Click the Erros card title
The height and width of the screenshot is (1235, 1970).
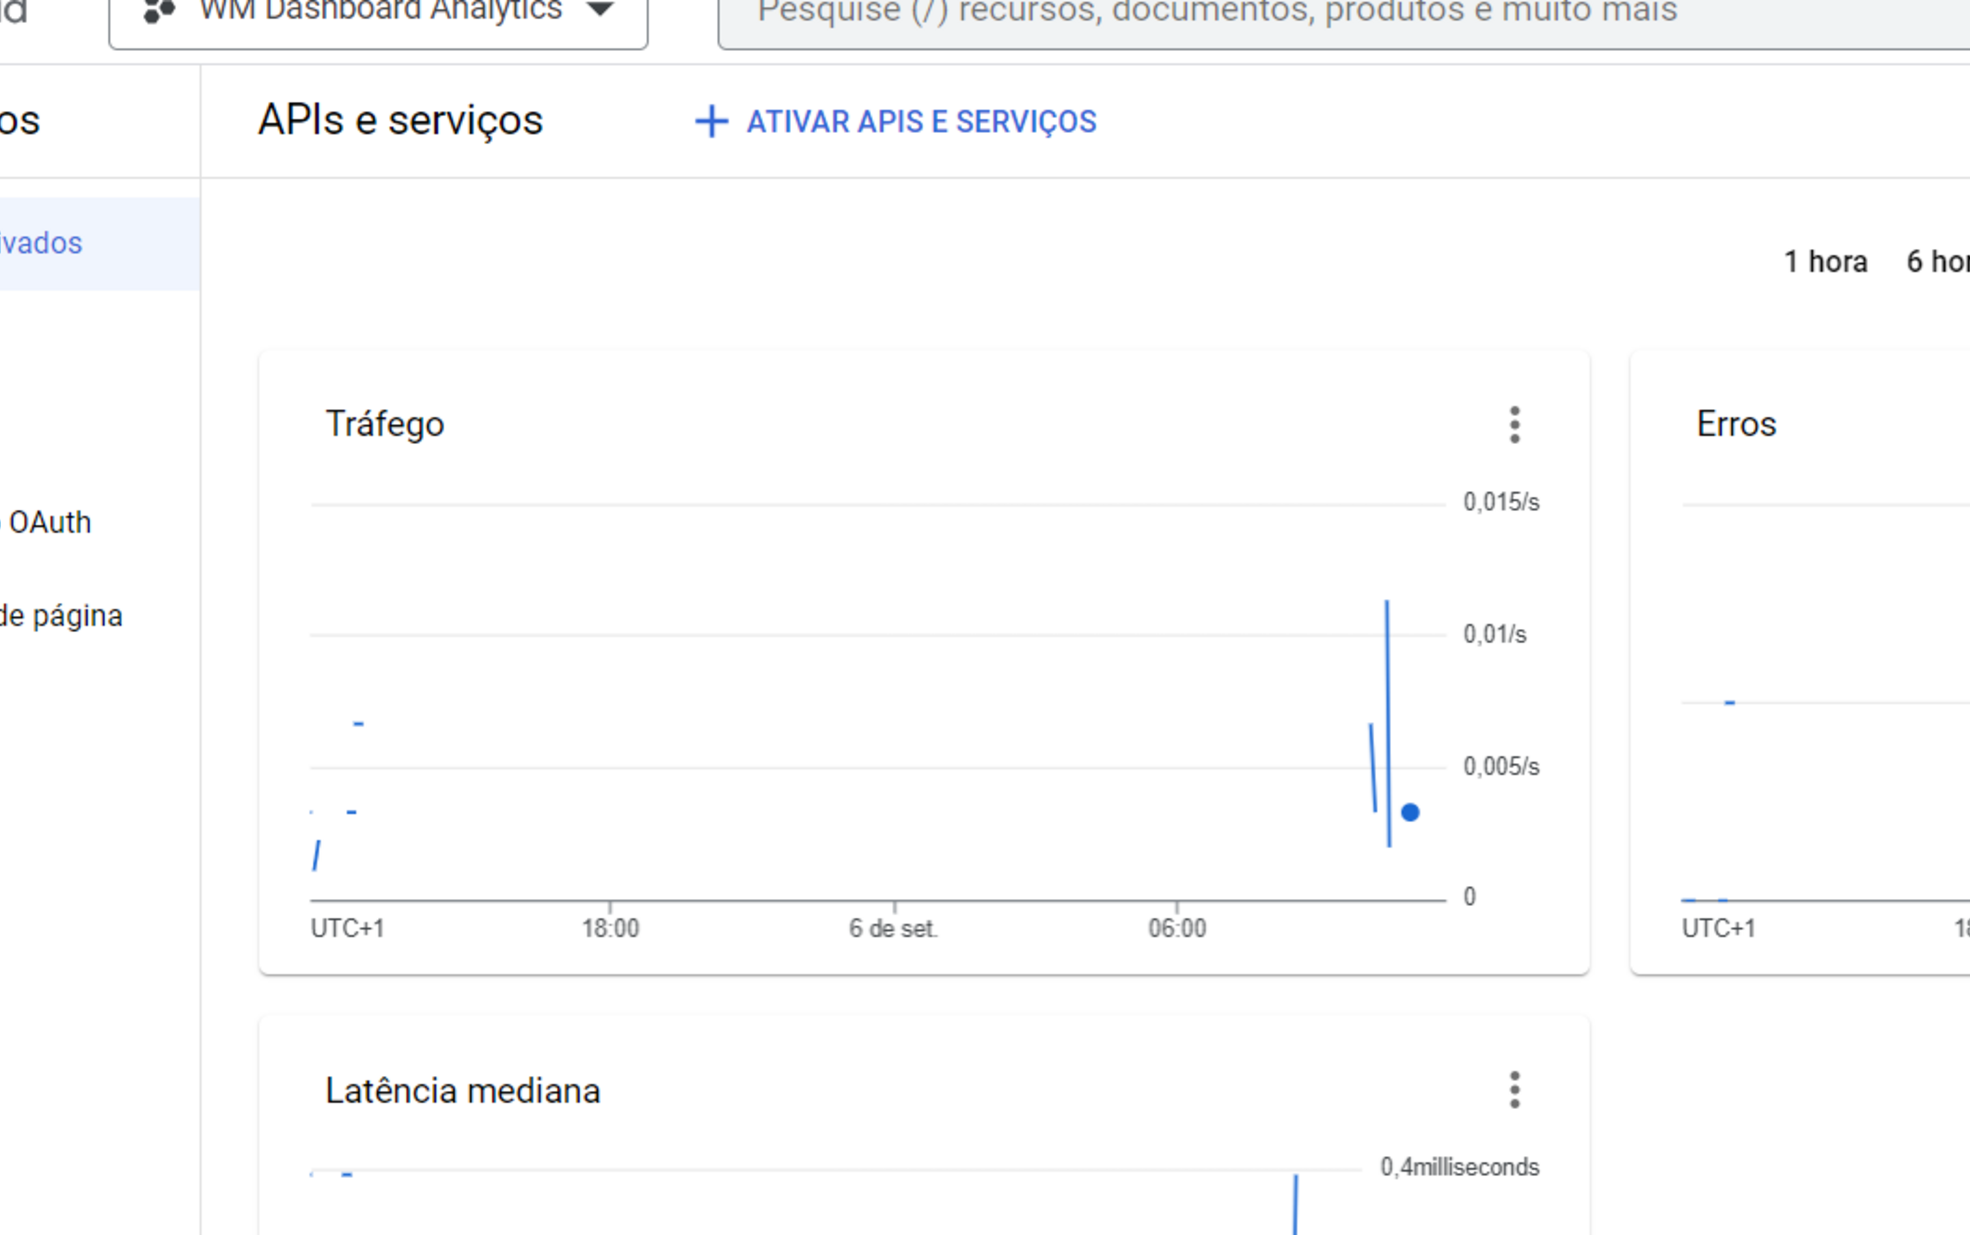click(1736, 424)
